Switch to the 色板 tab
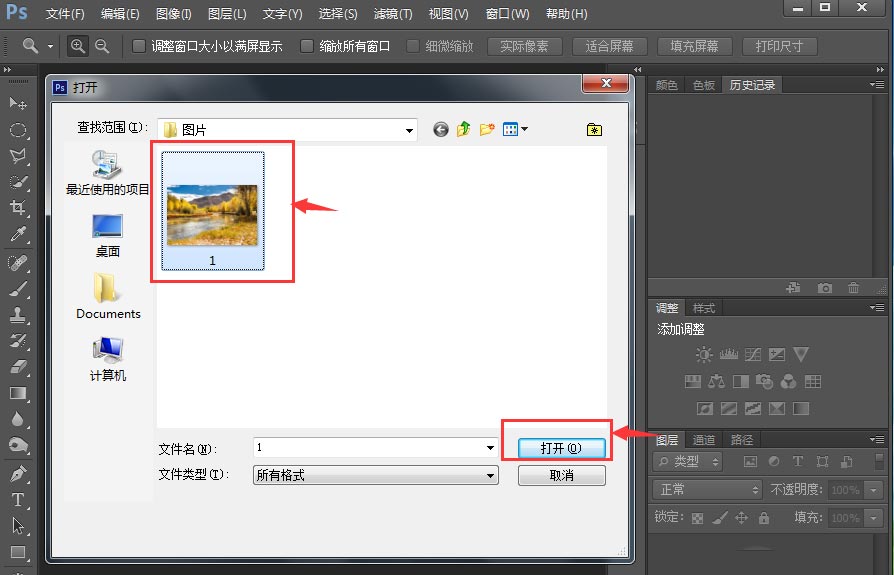 click(x=704, y=85)
